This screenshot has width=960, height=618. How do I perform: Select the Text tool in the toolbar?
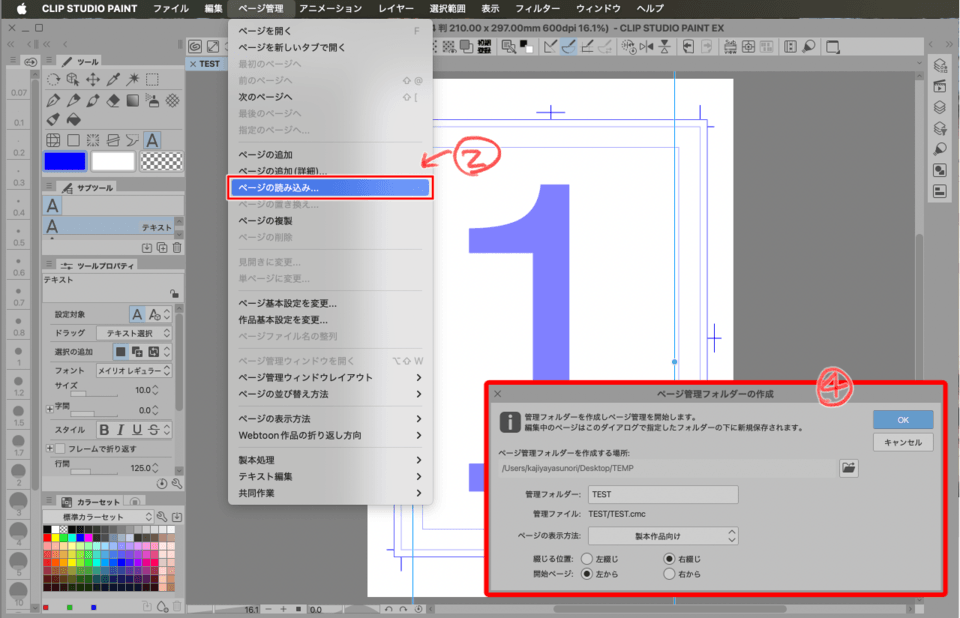[152, 139]
